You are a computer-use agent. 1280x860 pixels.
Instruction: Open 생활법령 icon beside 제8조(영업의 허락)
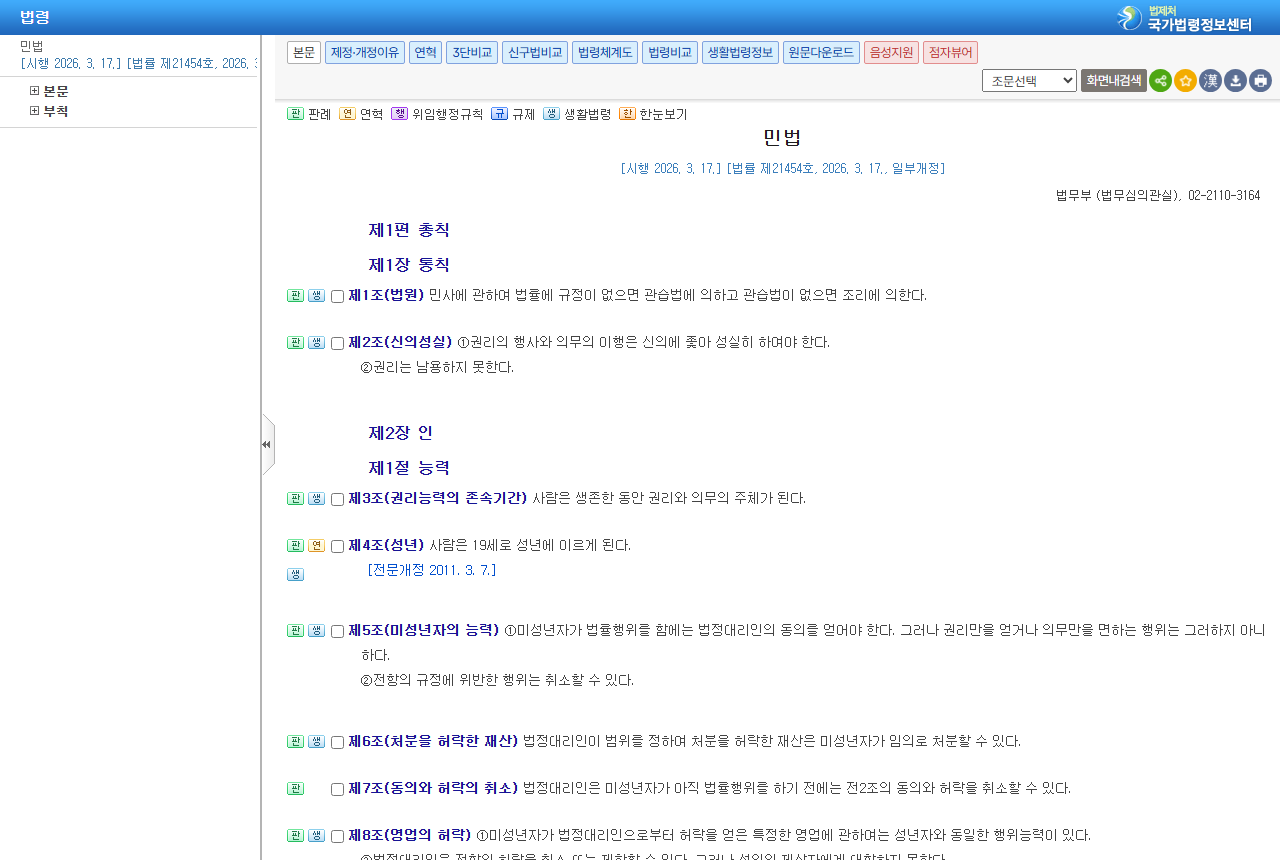click(x=316, y=836)
